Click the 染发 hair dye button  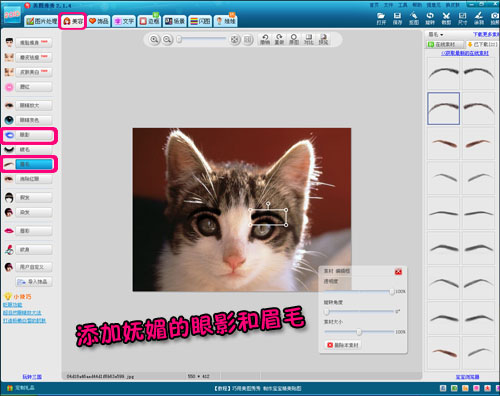[x=33, y=212]
